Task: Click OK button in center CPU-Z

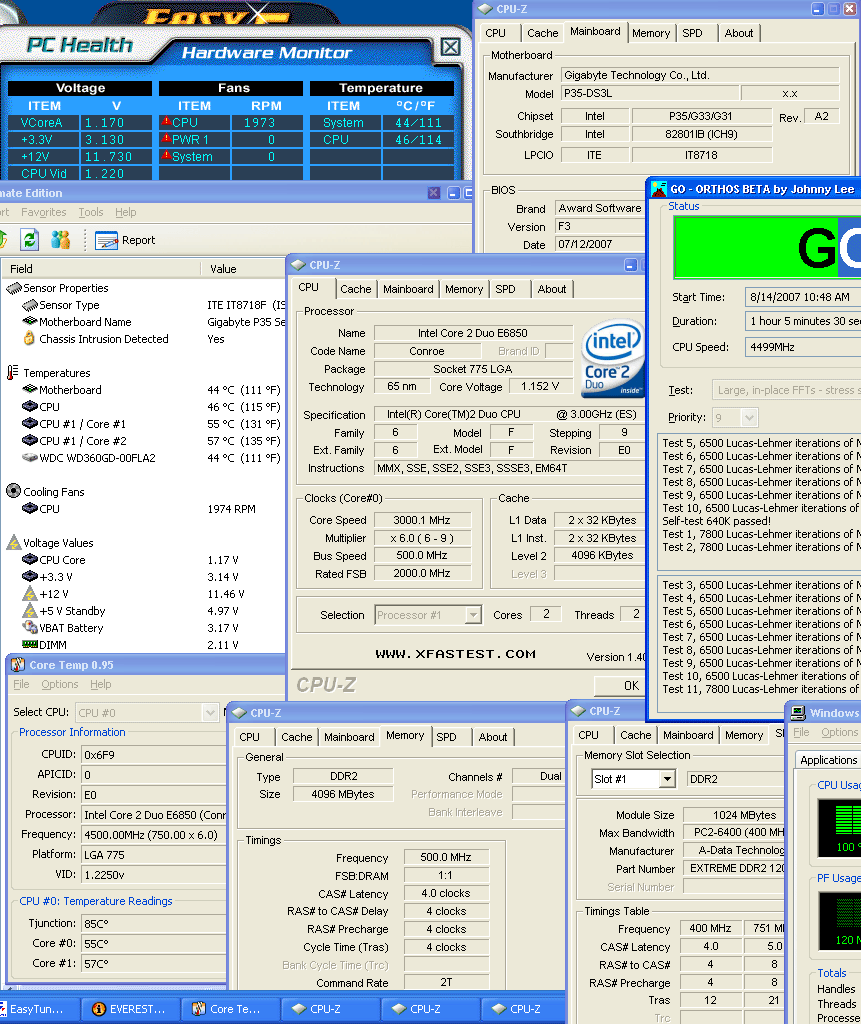Action: tap(621, 686)
